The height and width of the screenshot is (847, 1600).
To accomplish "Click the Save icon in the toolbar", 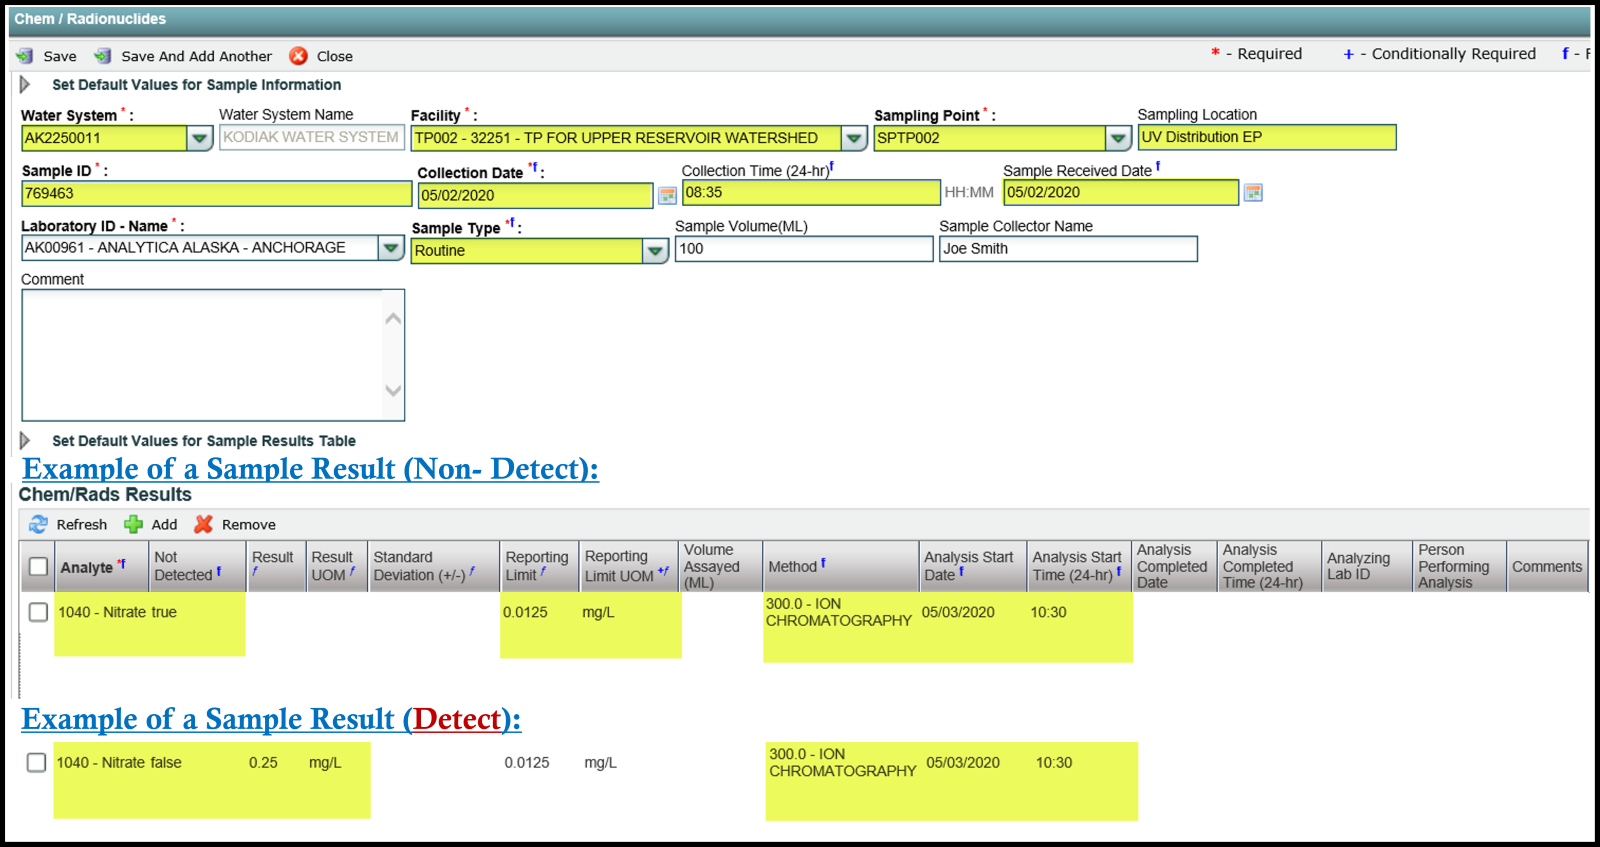I will point(25,56).
